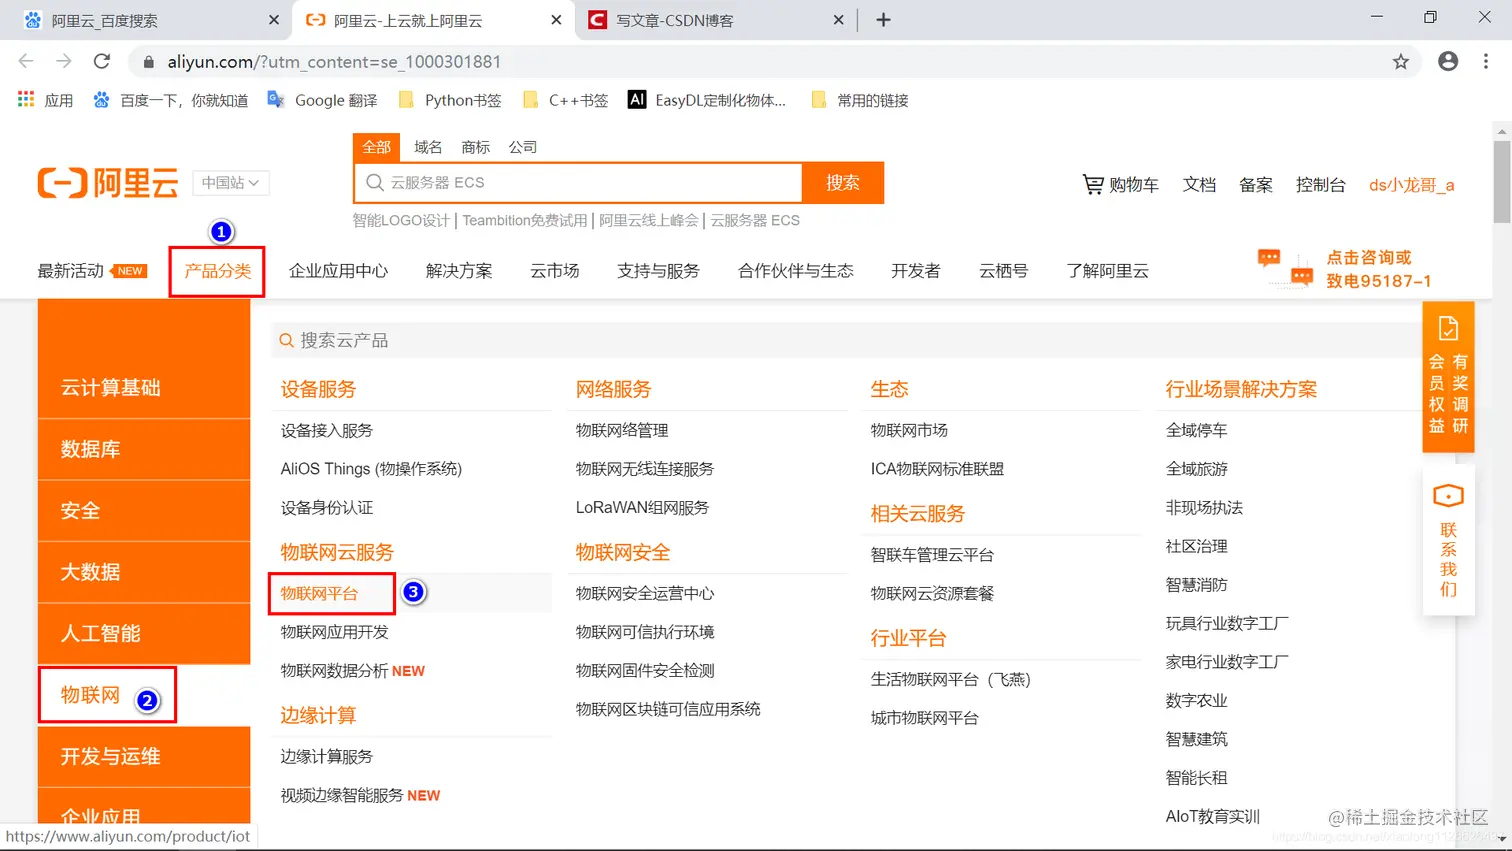Open the EasyDL定制化物体 bookmark
1512x851 pixels.
pyautogui.click(x=706, y=100)
